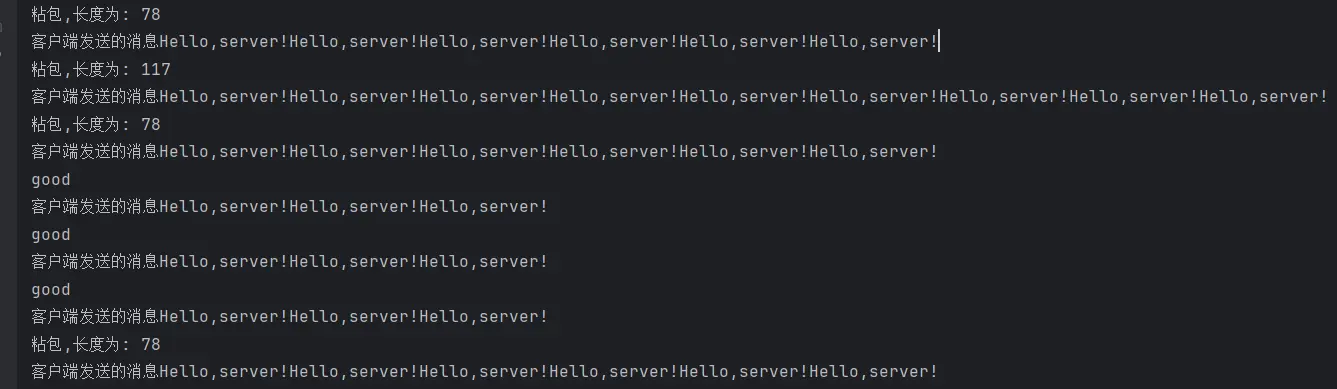The height and width of the screenshot is (389, 1337).
Task: Click the third 'good' output line
Action: (51, 290)
